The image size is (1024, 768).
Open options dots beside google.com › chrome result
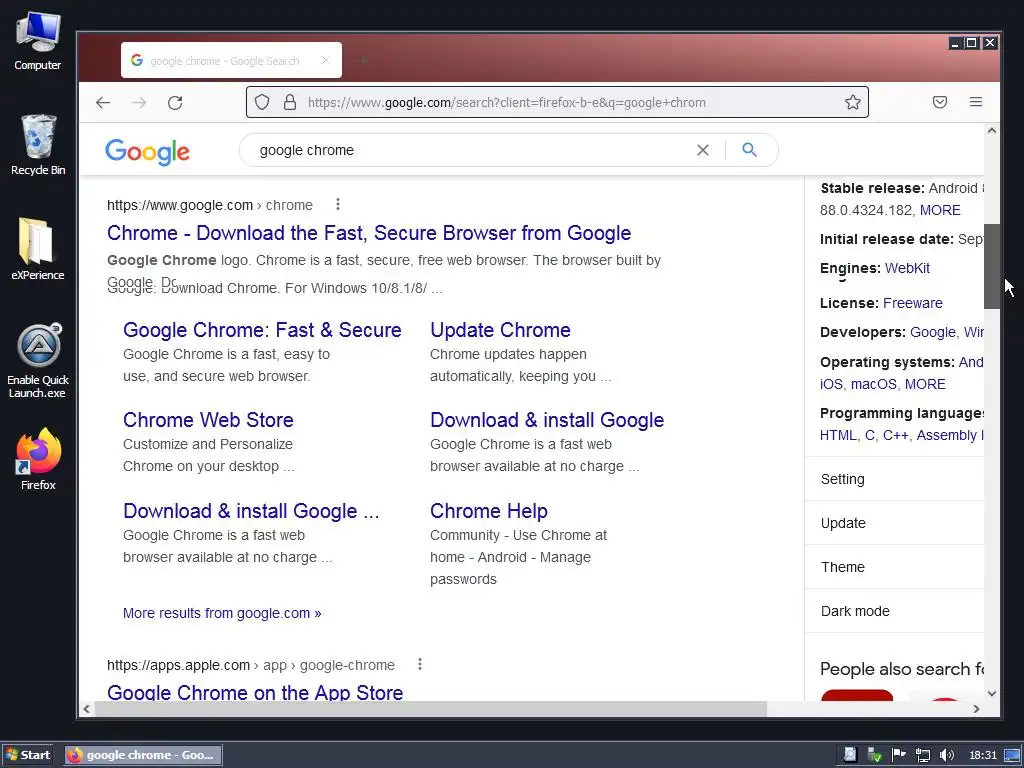pyautogui.click(x=338, y=204)
